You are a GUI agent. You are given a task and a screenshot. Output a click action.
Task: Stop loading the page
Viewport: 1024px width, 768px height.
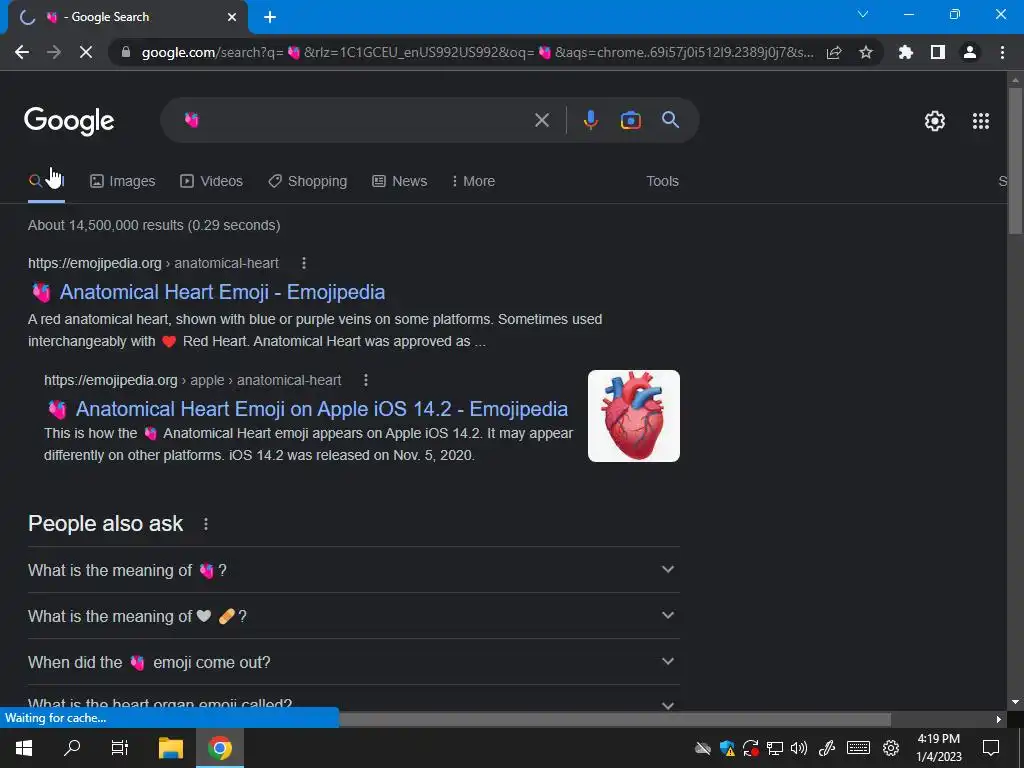86,52
